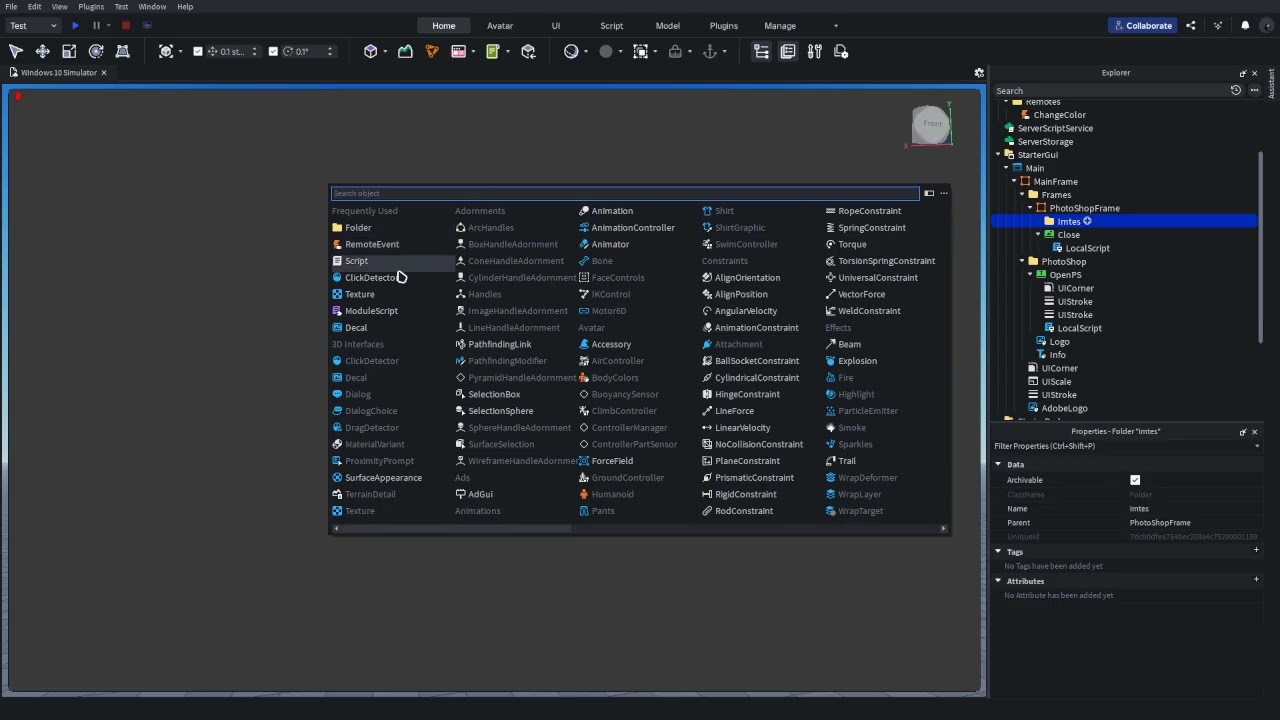Click the insert object popup horizontal scrollbar
This screenshot has width=1280, height=720.
coord(454,528)
